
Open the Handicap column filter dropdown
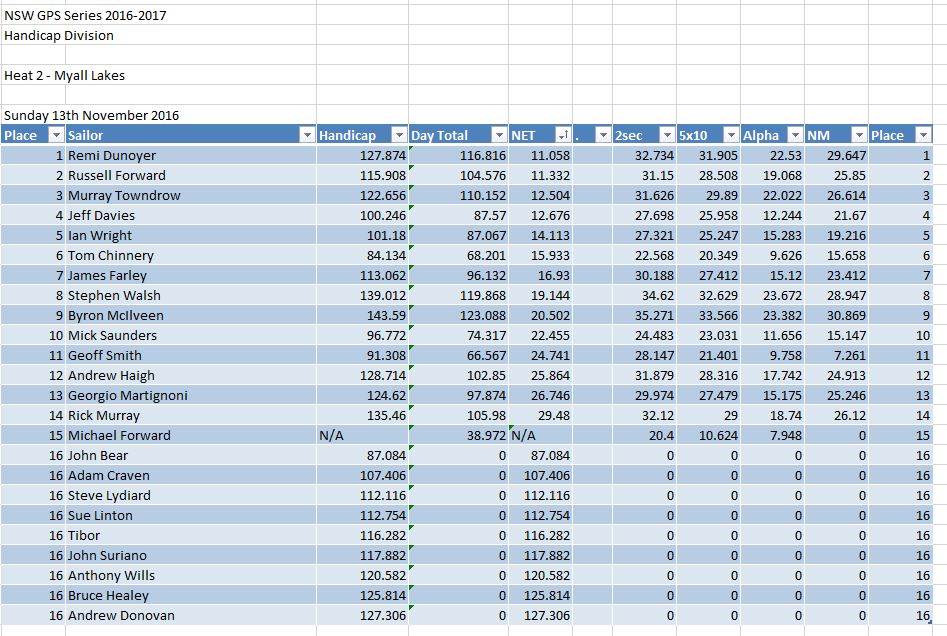pos(399,135)
